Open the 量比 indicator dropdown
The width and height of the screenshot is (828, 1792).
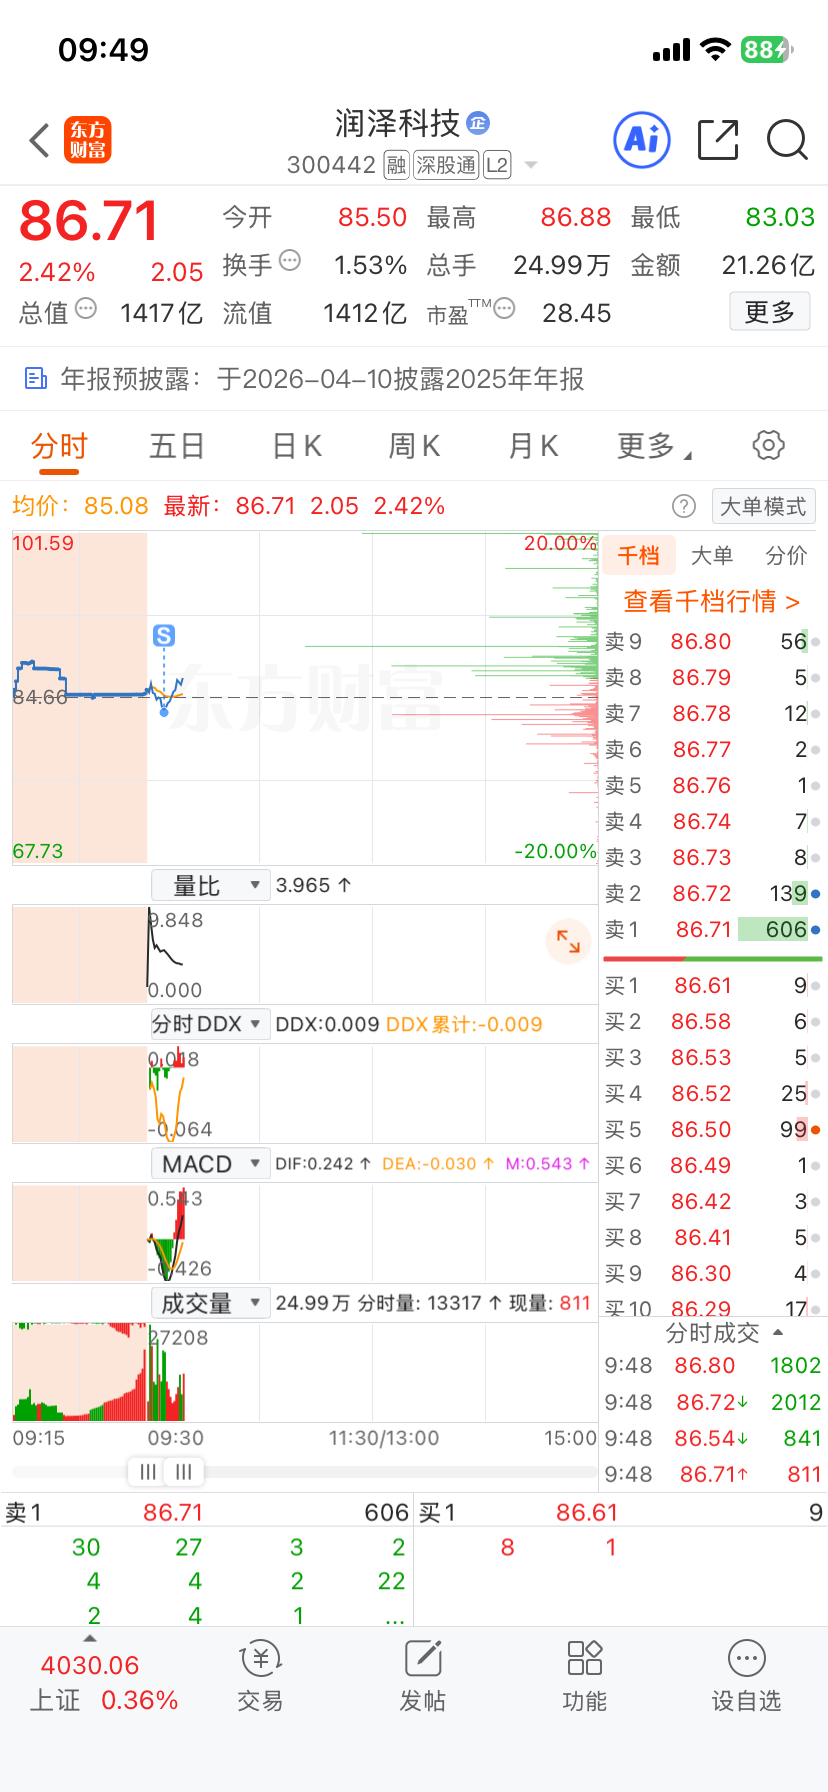(210, 885)
